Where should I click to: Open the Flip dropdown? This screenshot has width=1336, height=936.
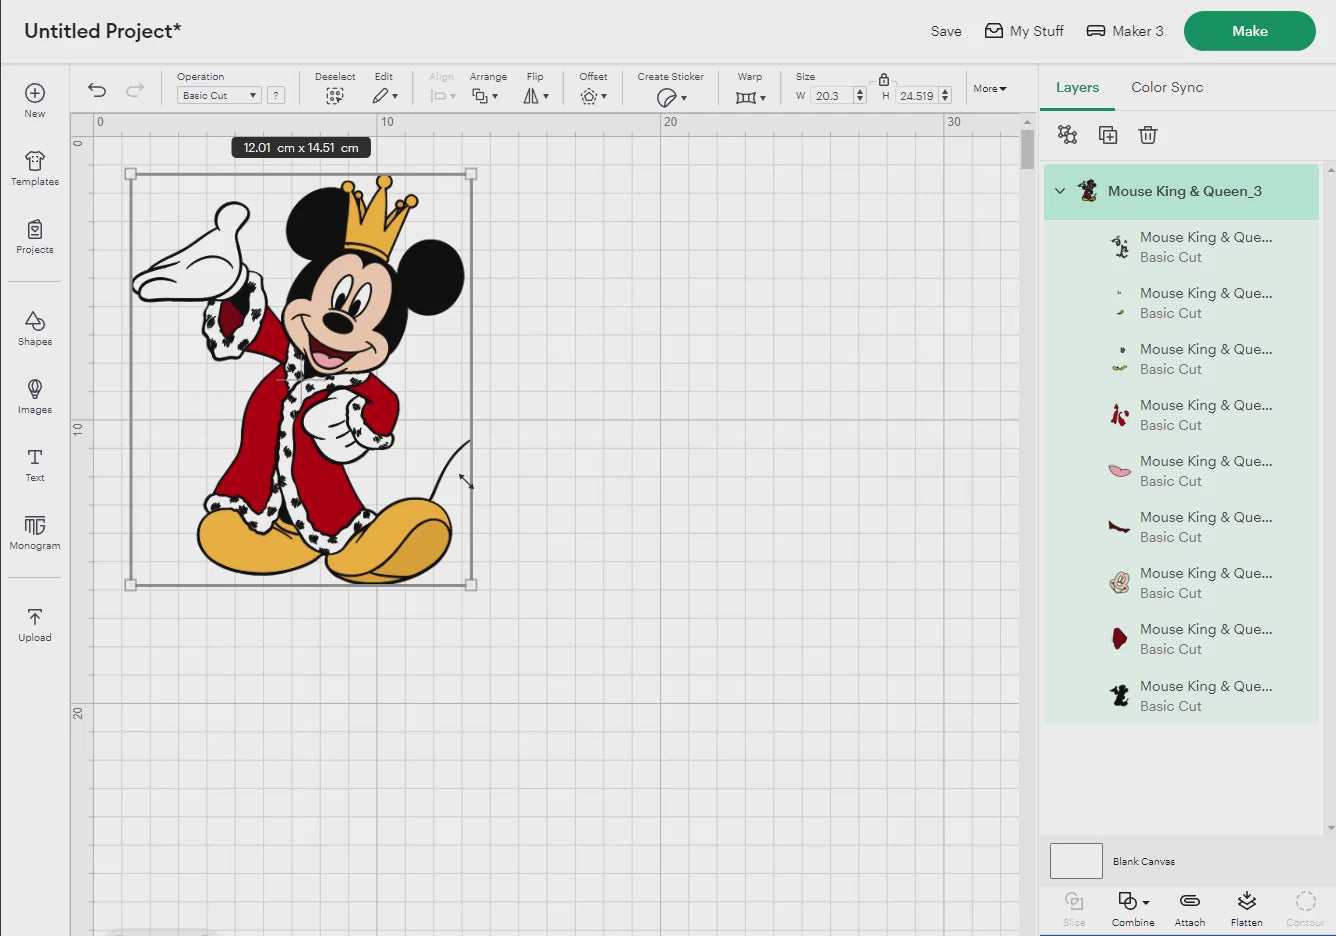(536, 96)
